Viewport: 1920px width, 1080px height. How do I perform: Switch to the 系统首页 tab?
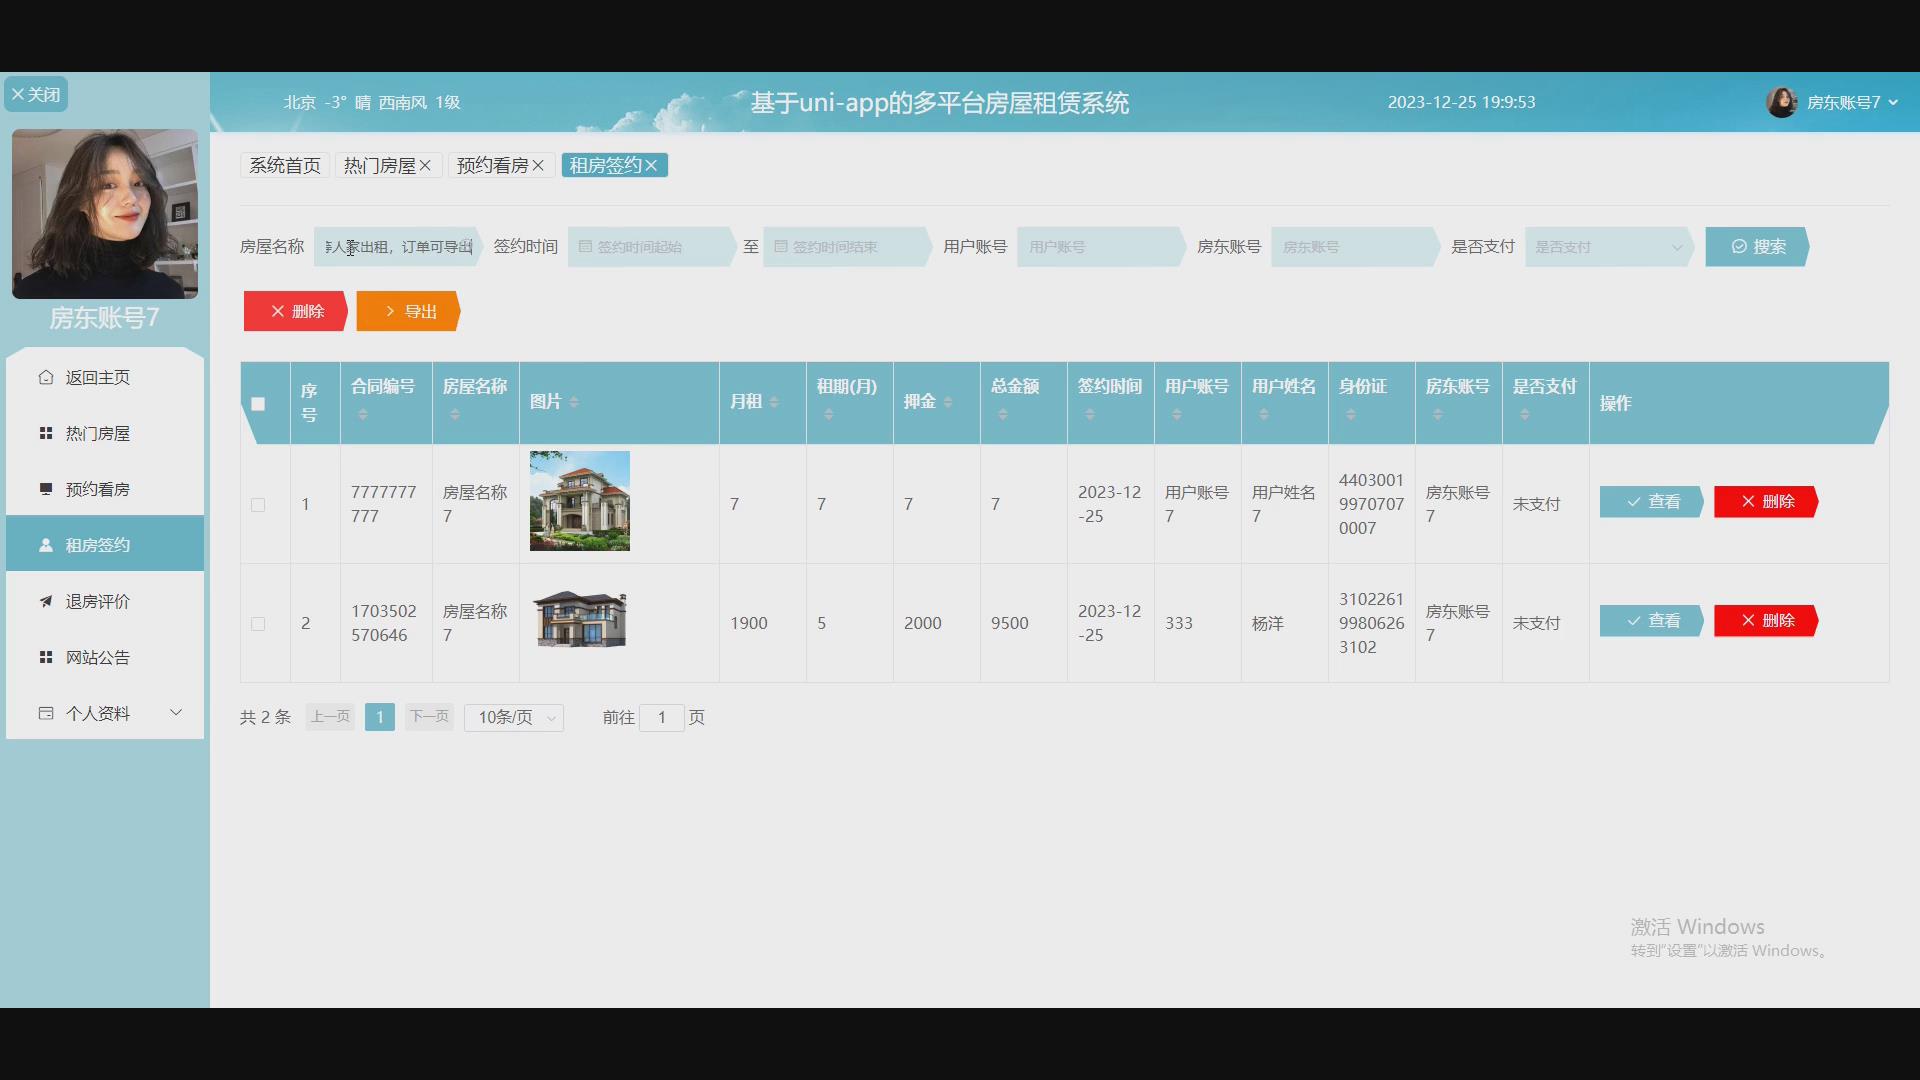point(285,166)
